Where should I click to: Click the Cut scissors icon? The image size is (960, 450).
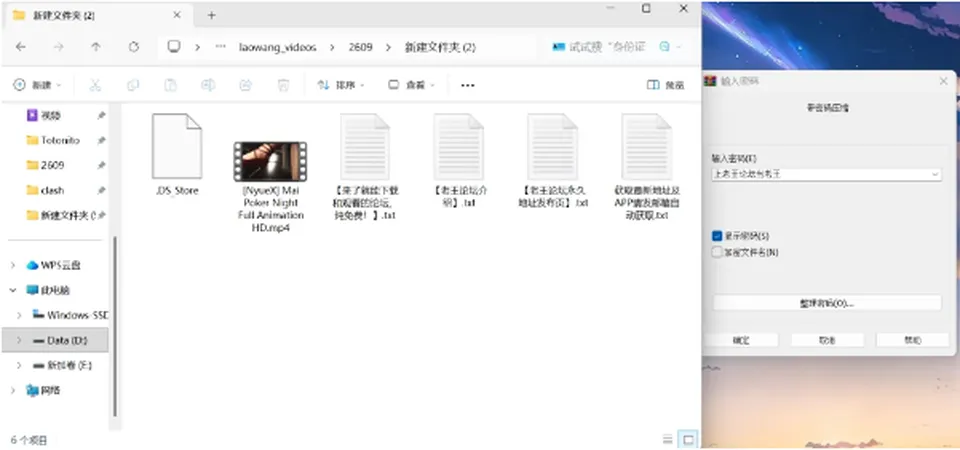pos(95,85)
